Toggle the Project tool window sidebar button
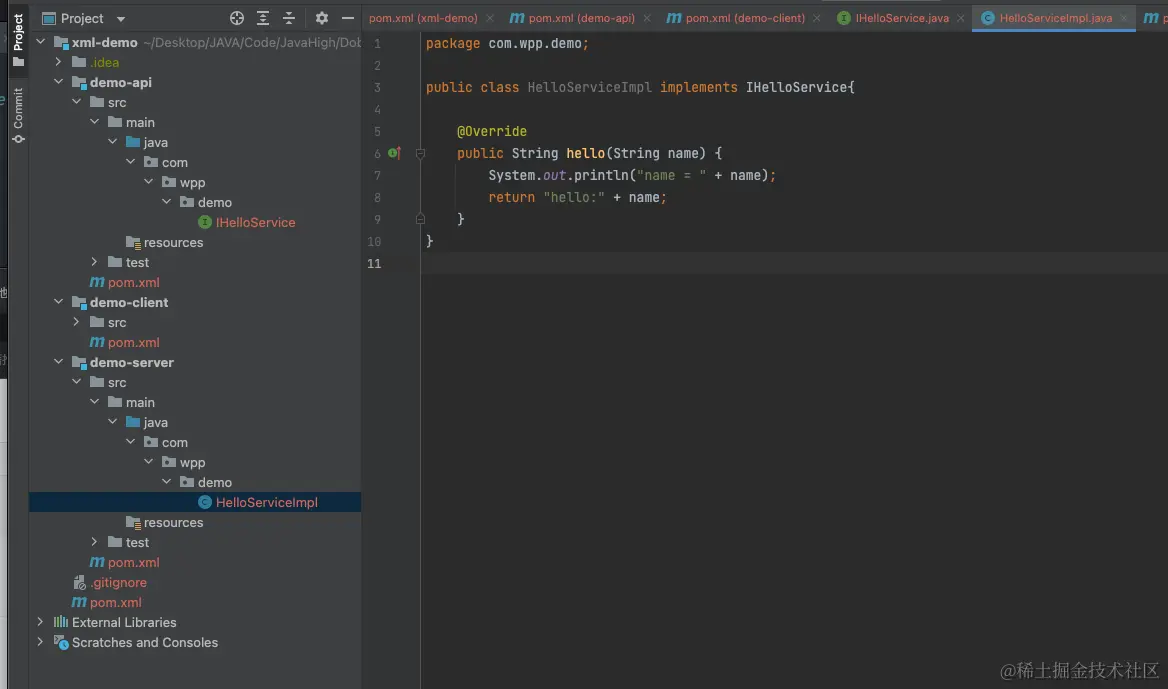The height and width of the screenshot is (689, 1168). click(x=18, y=38)
